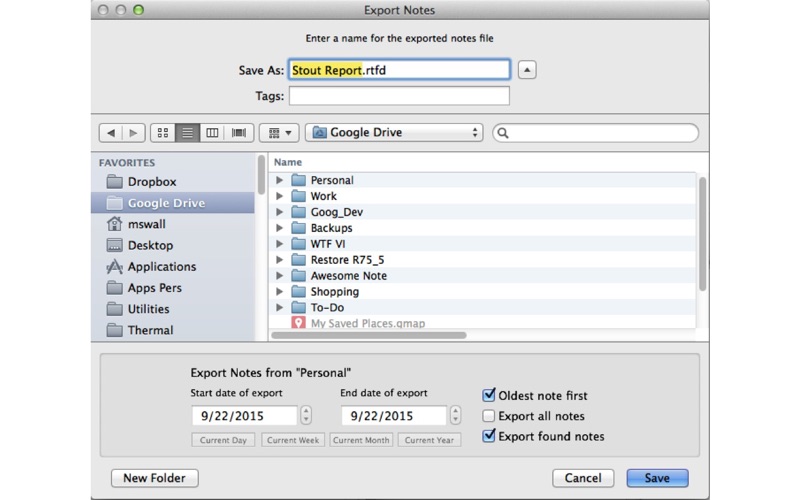Click the Current Week button

[293, 440]
